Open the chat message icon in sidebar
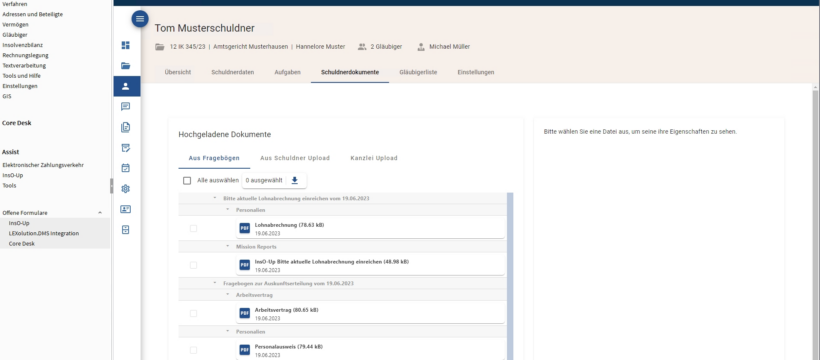This screenshot has width=820, height=360. (126, 107)
